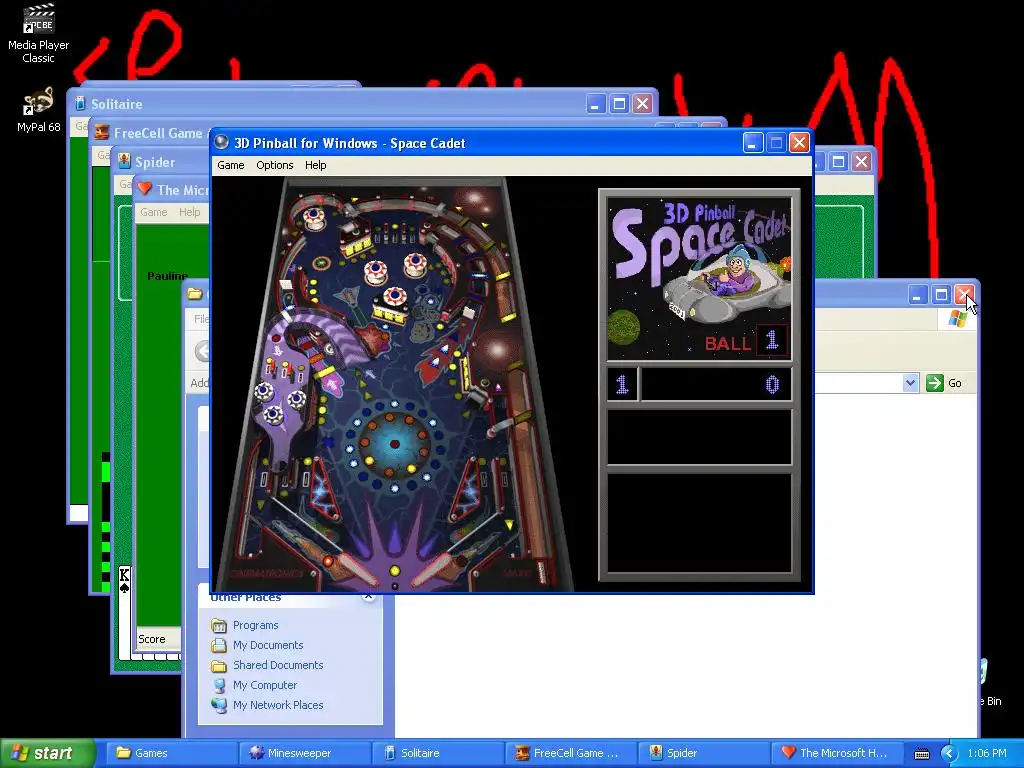Screen dimensions: 1024x768
Task: Open My Computer in Other Places
Action: point(264,685)
